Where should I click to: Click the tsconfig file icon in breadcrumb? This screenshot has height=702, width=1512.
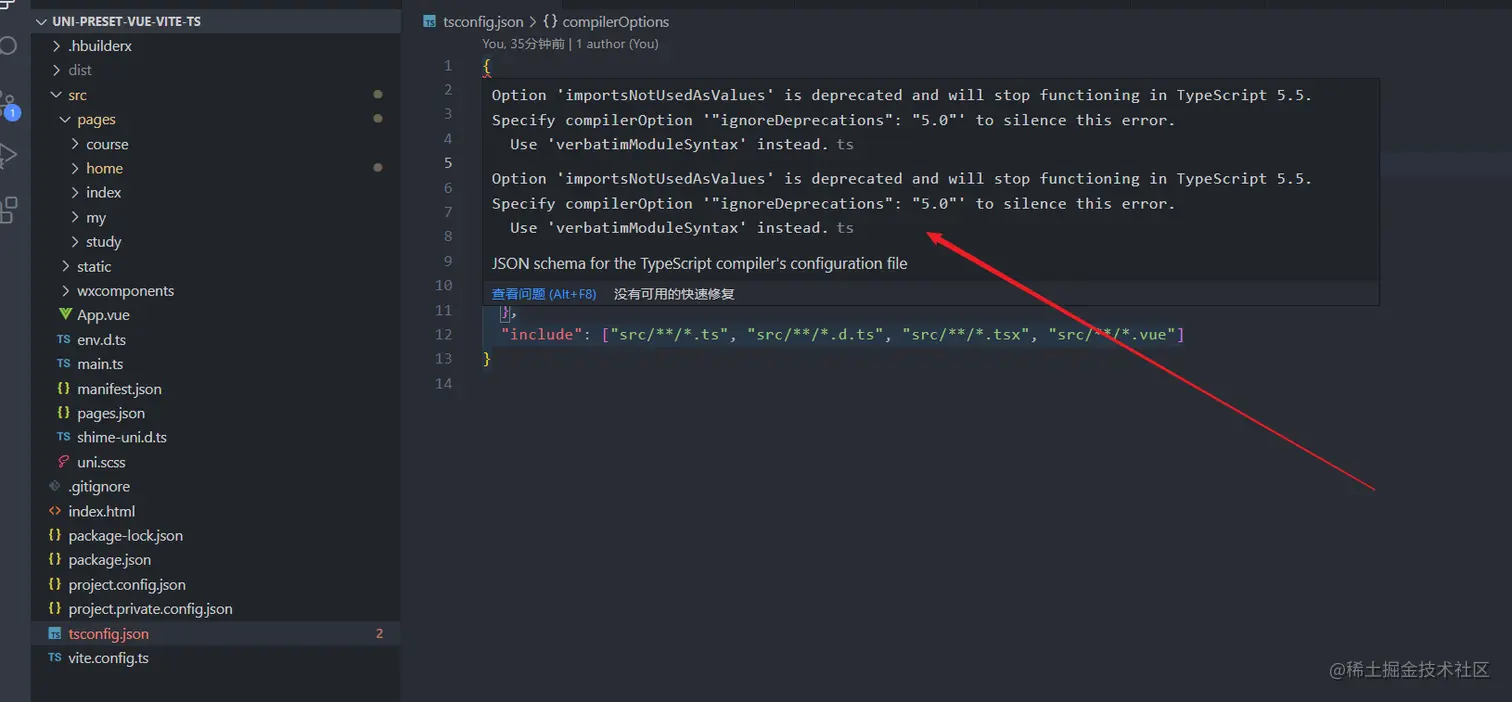pos(430,22)
